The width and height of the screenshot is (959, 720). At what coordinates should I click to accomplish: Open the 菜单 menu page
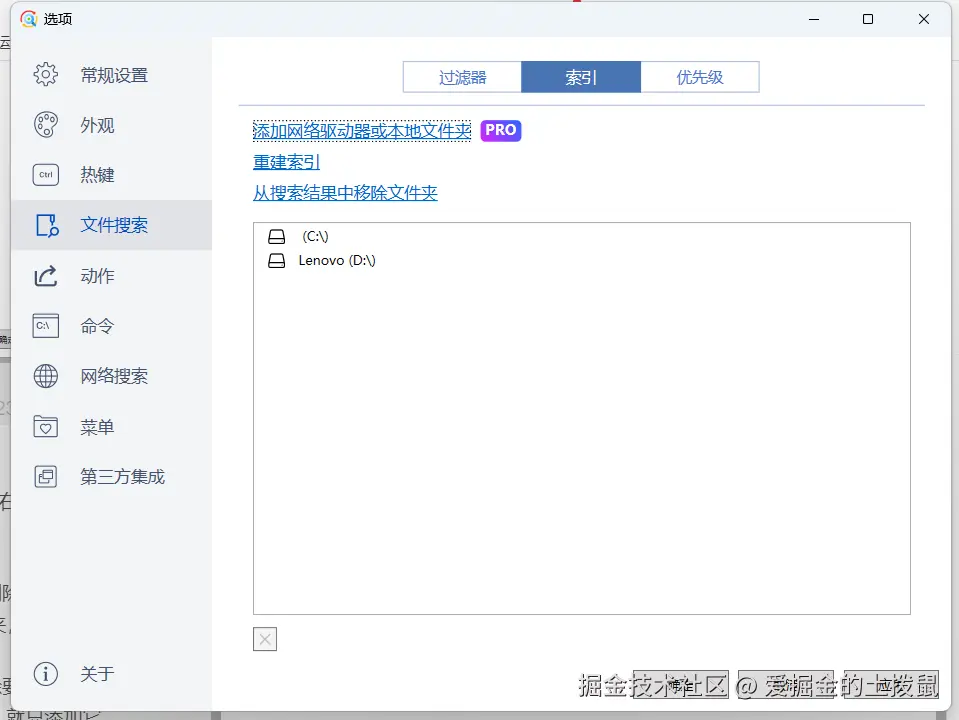(x=111, y=426)
